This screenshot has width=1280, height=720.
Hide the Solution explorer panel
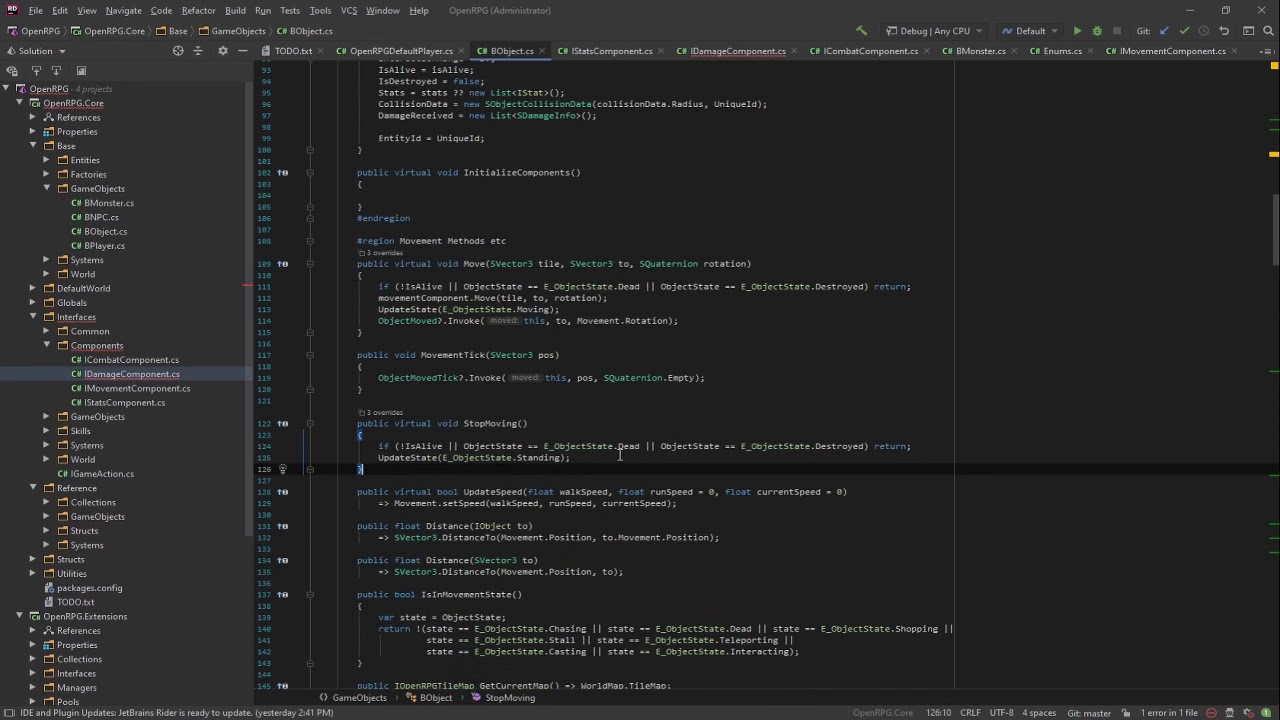(x=244, y=51)
